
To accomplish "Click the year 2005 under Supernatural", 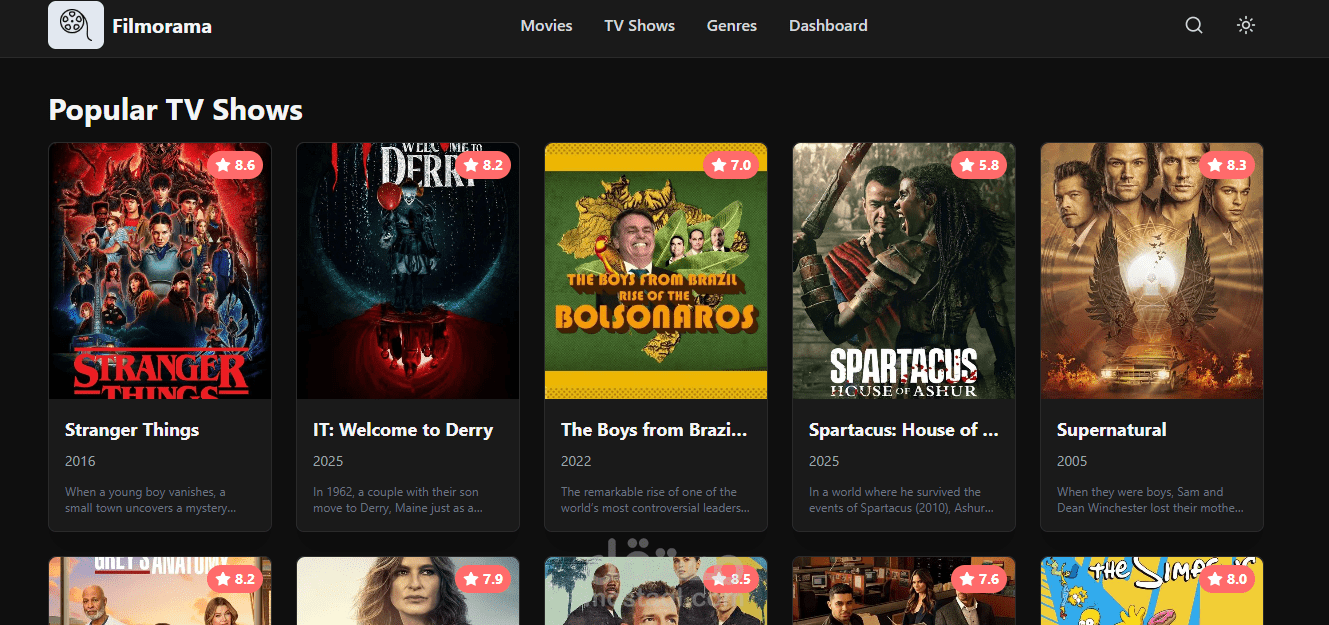I will 1072,461.
